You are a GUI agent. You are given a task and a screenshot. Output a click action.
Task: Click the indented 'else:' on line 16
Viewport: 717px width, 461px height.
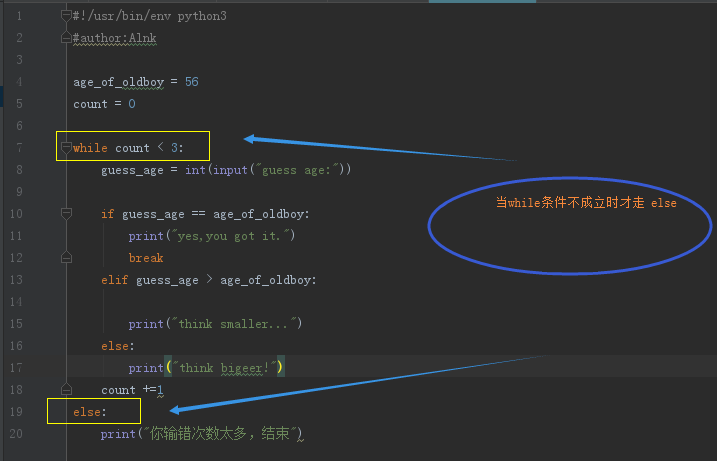pos(118,346)
